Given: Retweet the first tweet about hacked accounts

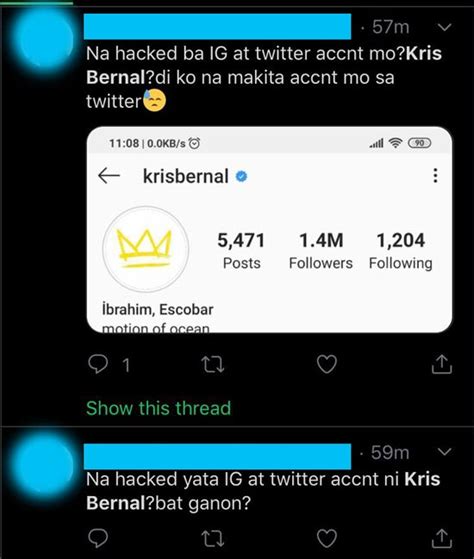Looking at the screenshot, I should pos(213,365).
